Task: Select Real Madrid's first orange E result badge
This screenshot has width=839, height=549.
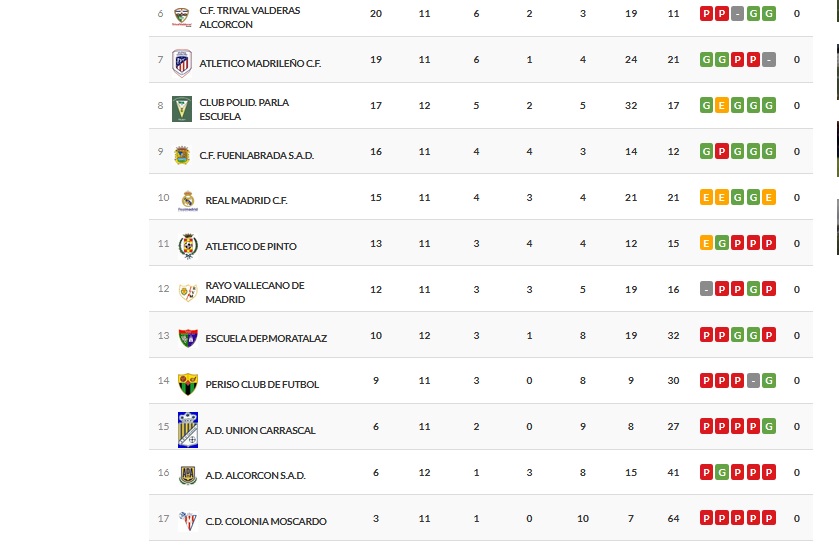Action: point(706,197)
